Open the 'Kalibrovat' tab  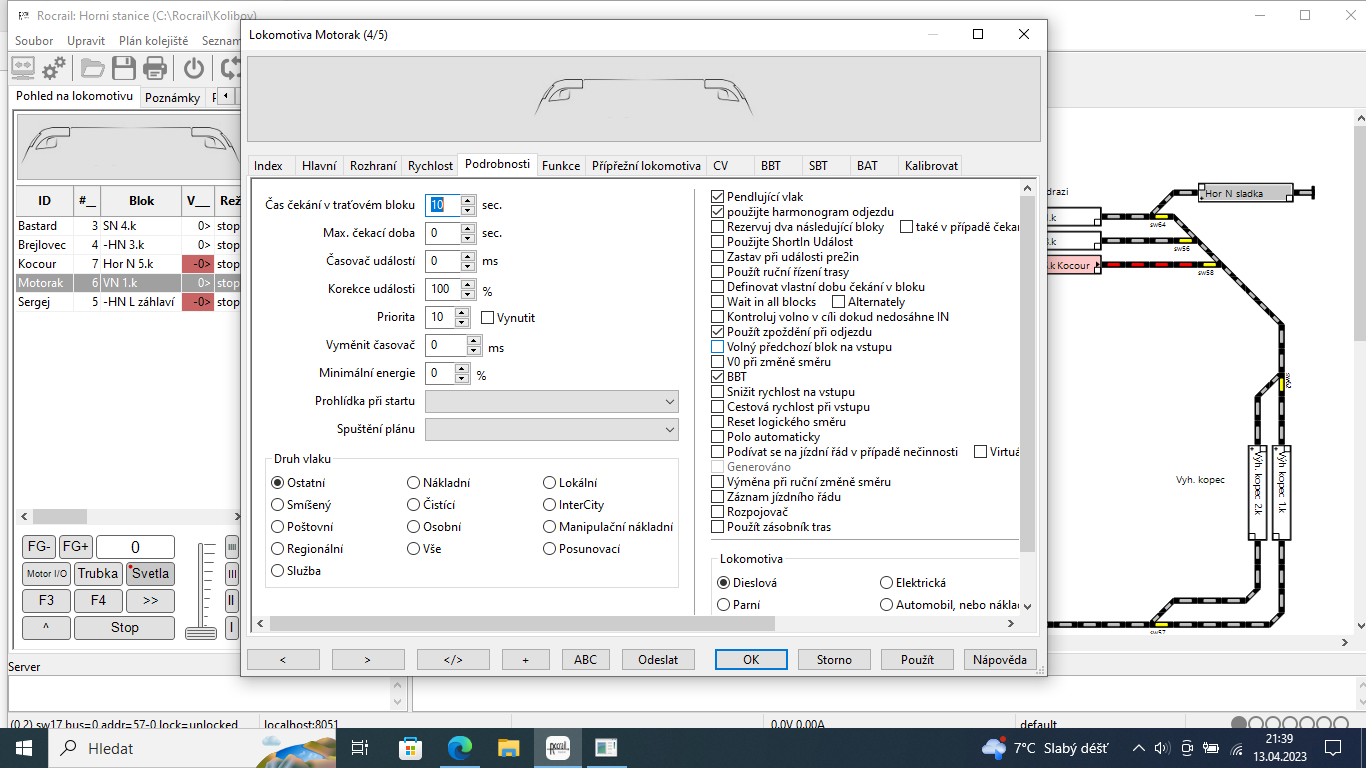point(931,166)
